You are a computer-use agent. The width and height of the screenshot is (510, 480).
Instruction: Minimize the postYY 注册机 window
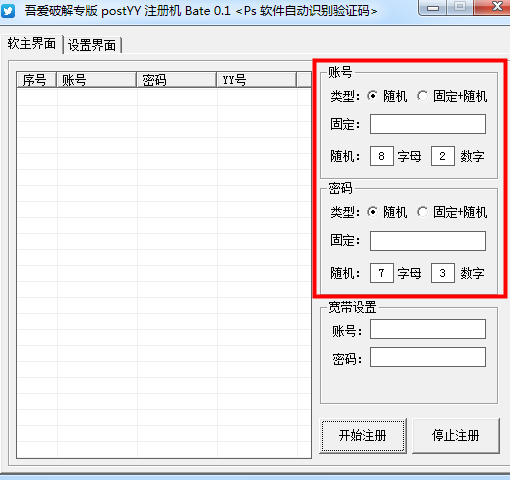tap(433, 7)
